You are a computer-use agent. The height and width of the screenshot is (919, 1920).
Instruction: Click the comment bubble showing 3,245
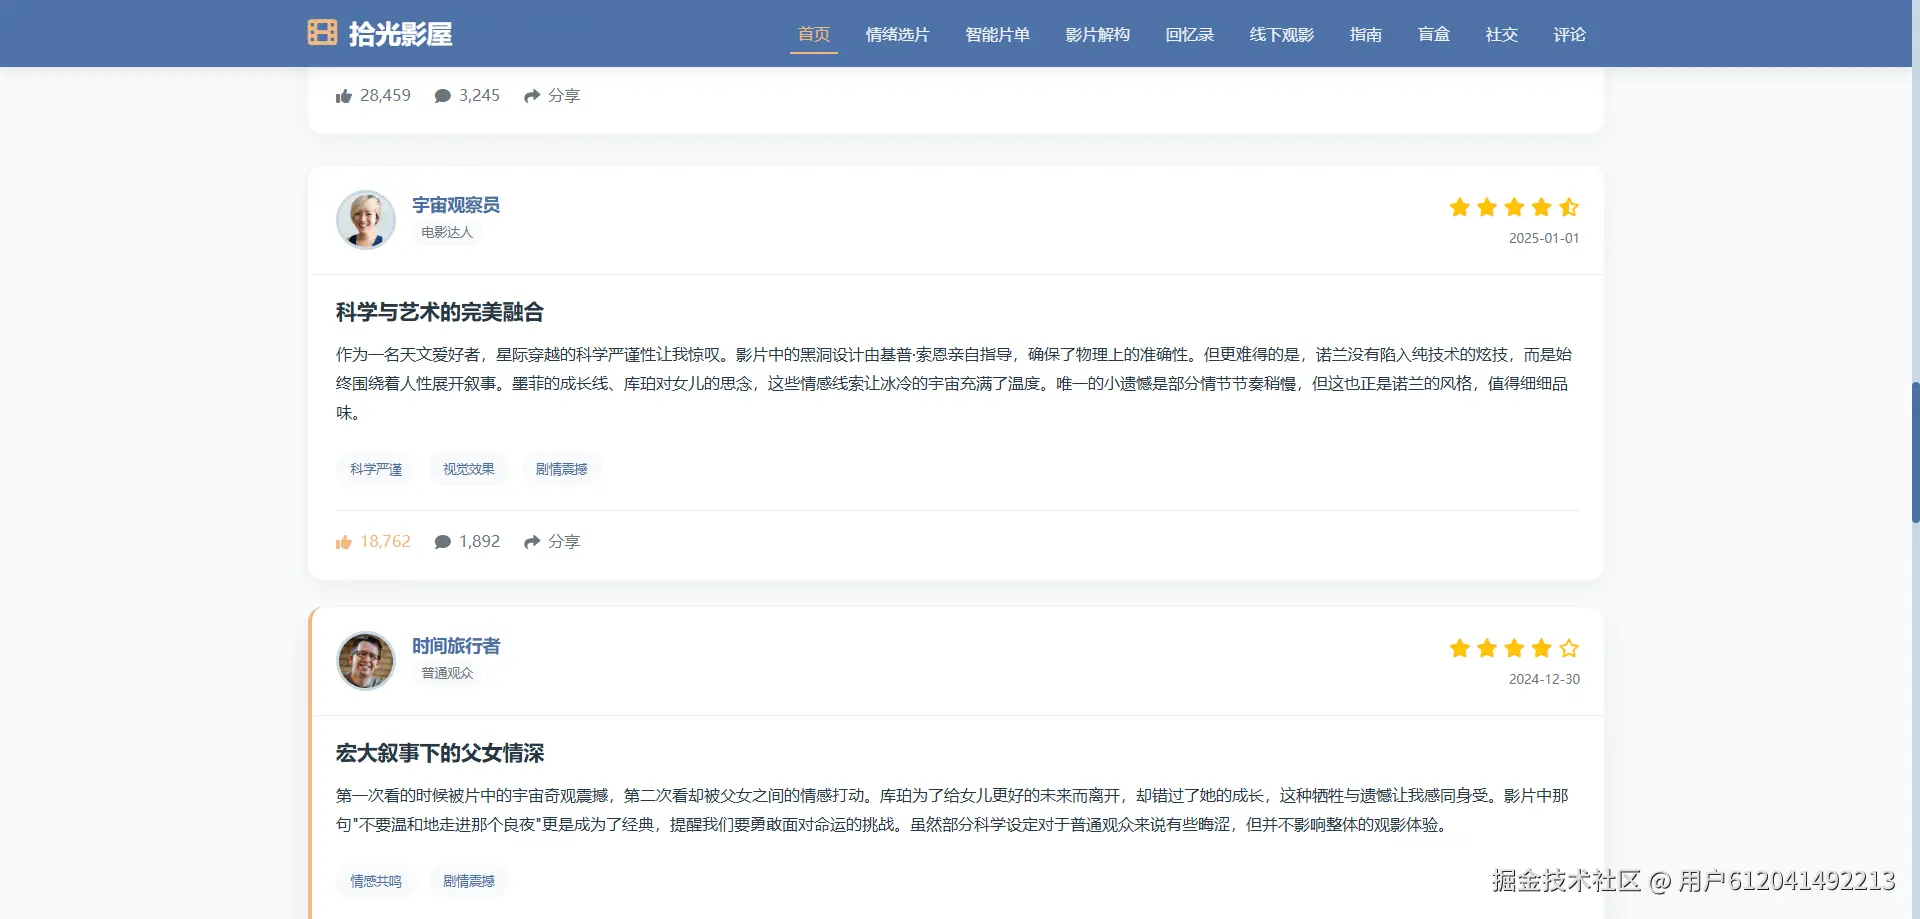click(x=444, y=95)
